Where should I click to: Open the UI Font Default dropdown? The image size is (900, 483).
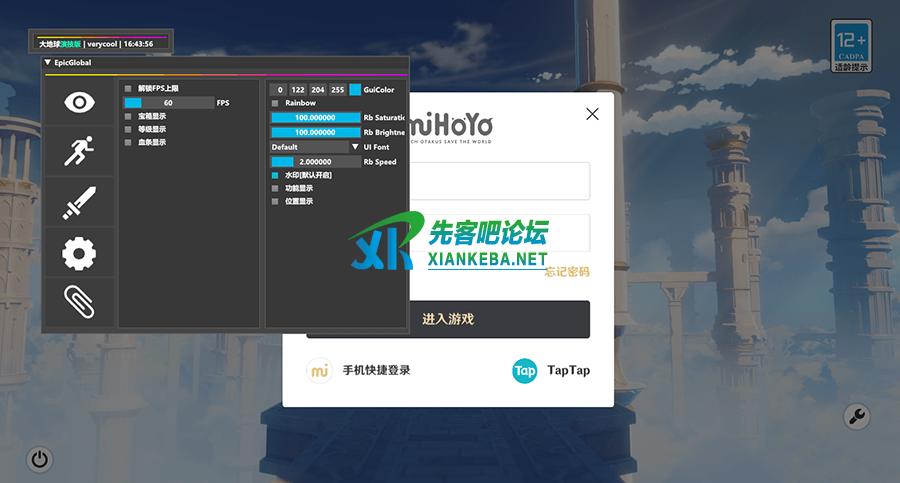(315, 147)
